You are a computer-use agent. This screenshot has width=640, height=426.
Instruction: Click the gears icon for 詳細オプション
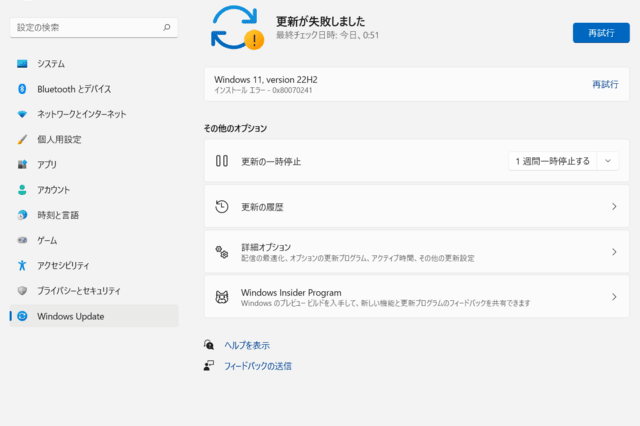pyautogui.click(x=222, y=252)
